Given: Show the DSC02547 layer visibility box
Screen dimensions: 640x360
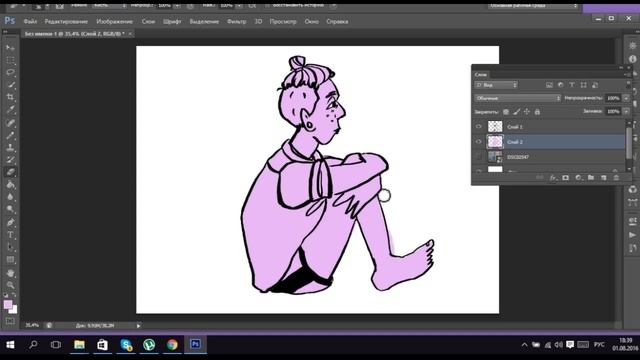Looking at the screenshot, I should coord(479,157).
